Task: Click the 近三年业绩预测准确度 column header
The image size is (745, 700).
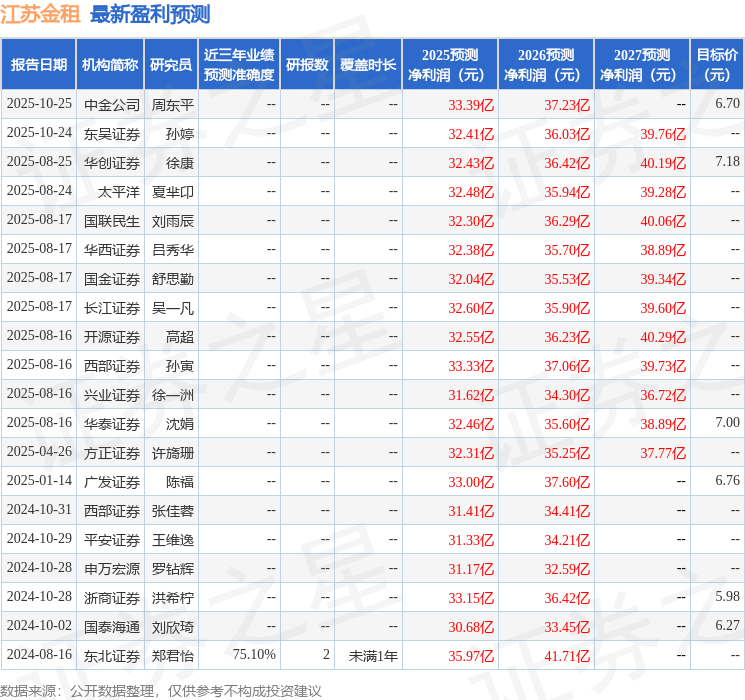Action: (x=238, y=64)
